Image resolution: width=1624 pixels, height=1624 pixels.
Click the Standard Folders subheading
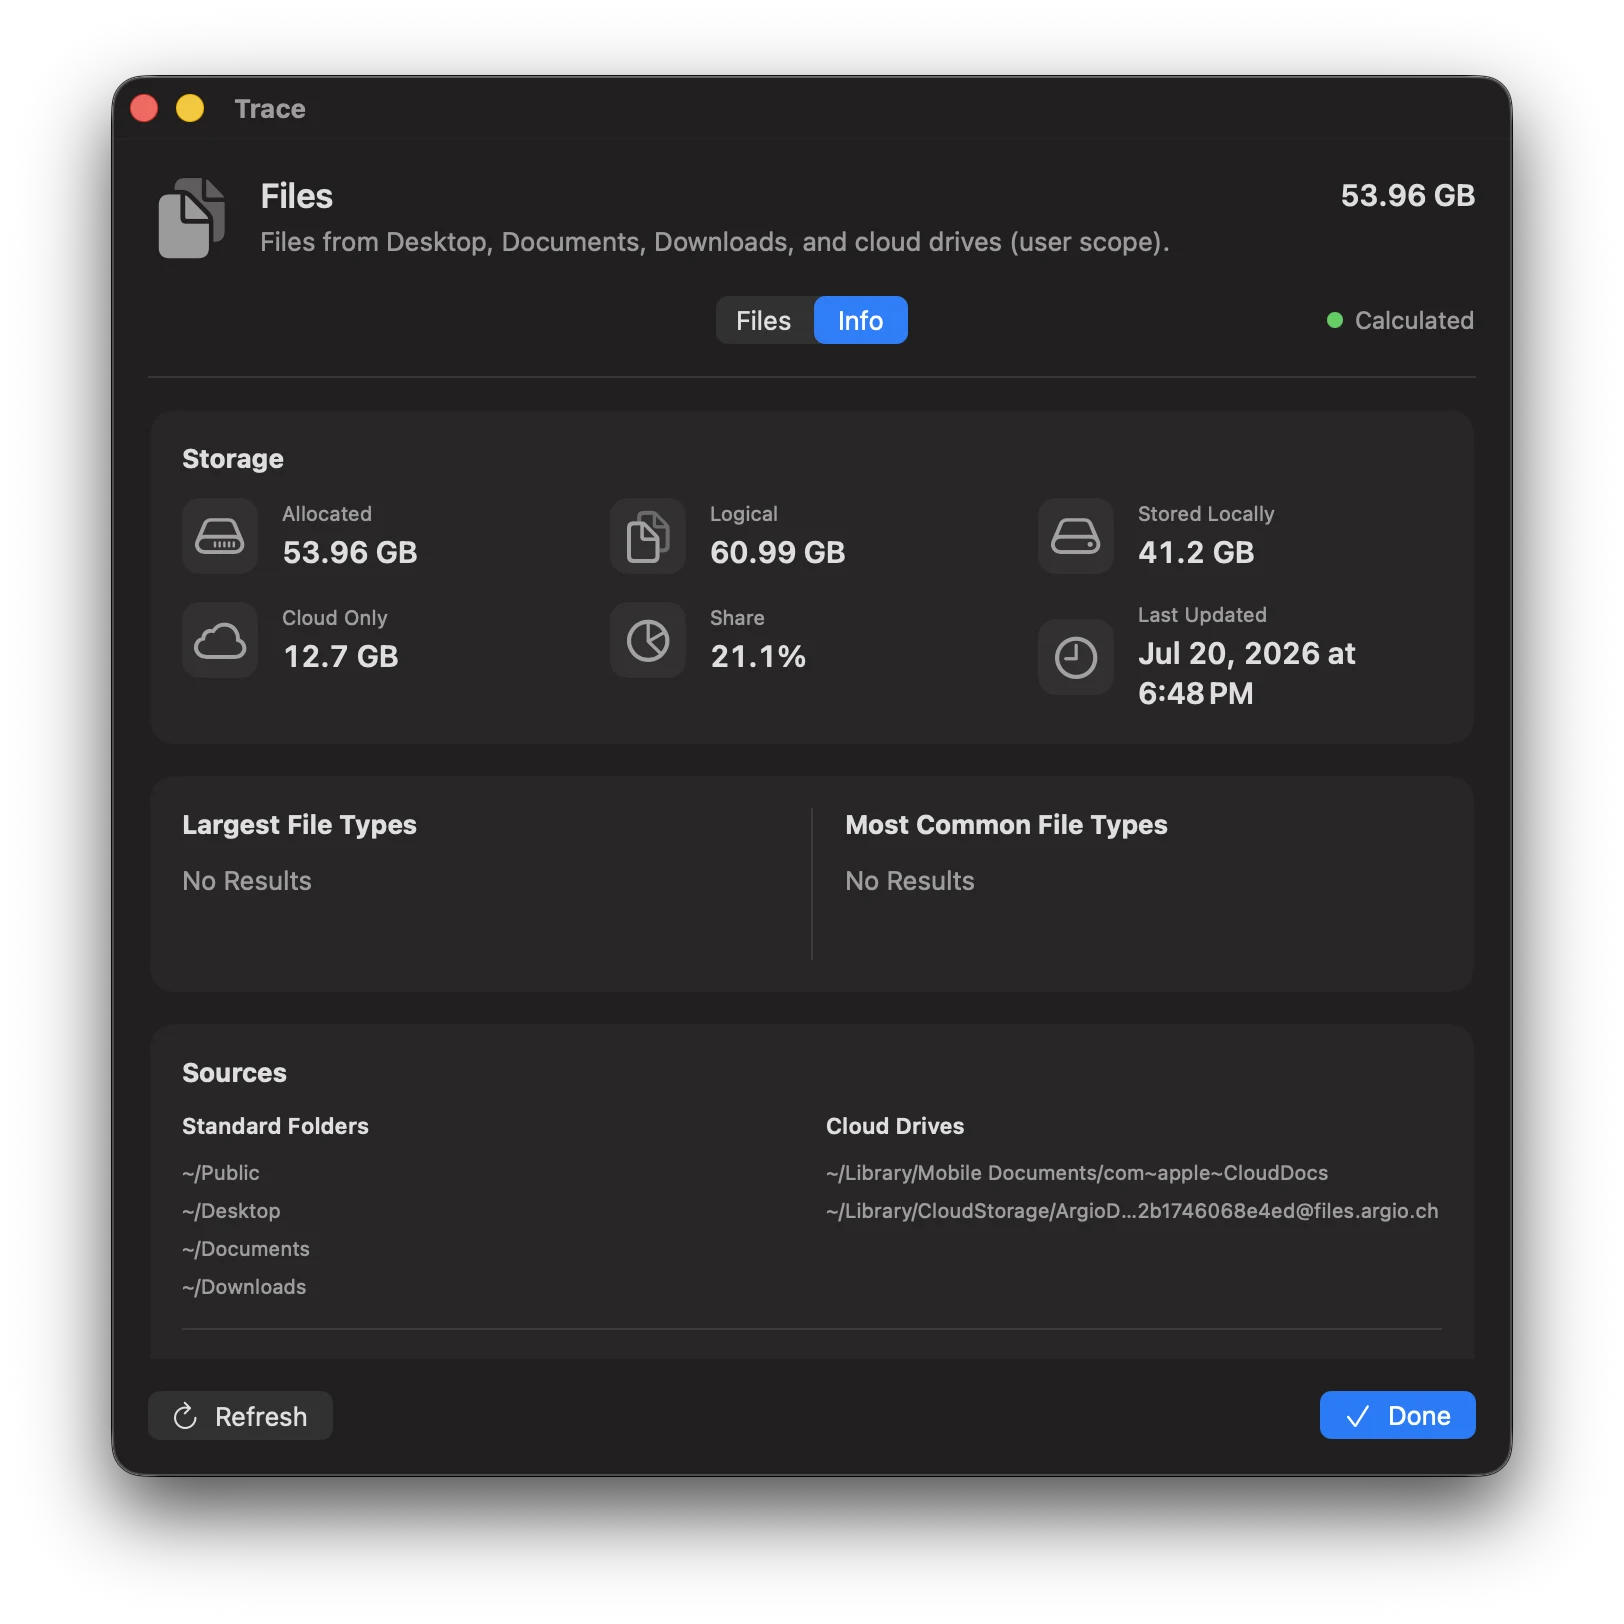(275, 1126)
